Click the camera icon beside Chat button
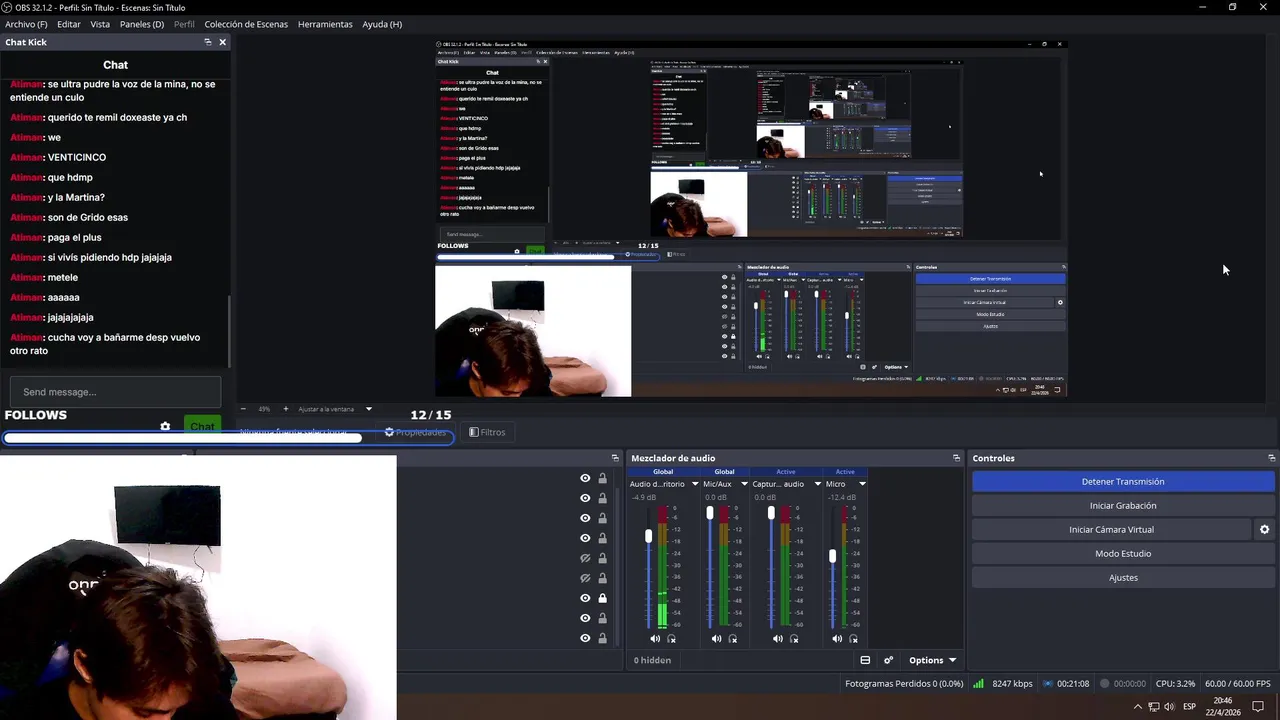Viewport: 1280px width, 720px height. pos(165,426)
